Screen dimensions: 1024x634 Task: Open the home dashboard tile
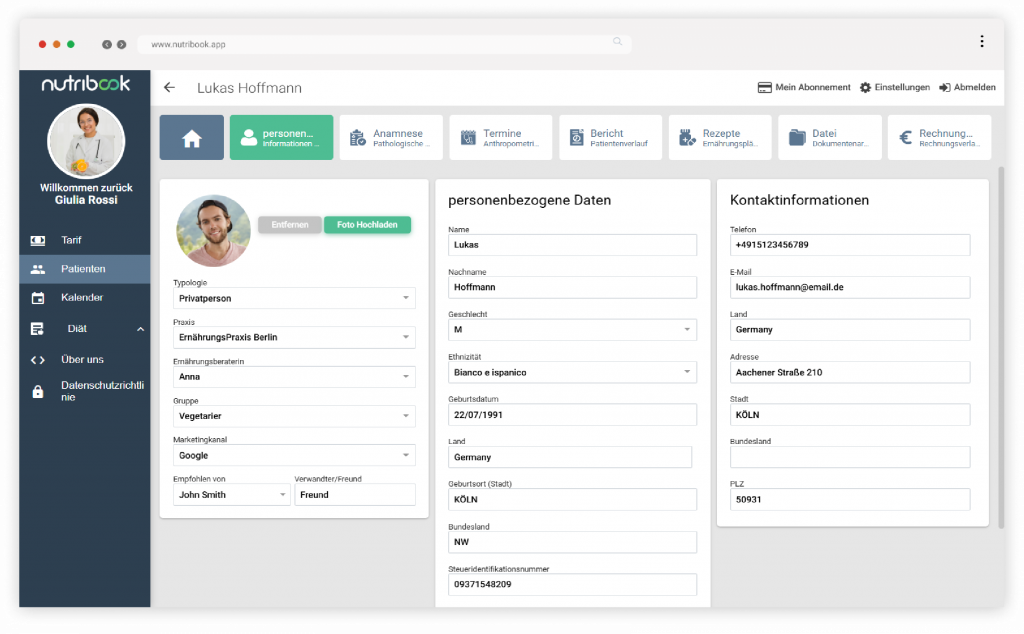coord(191,138)
